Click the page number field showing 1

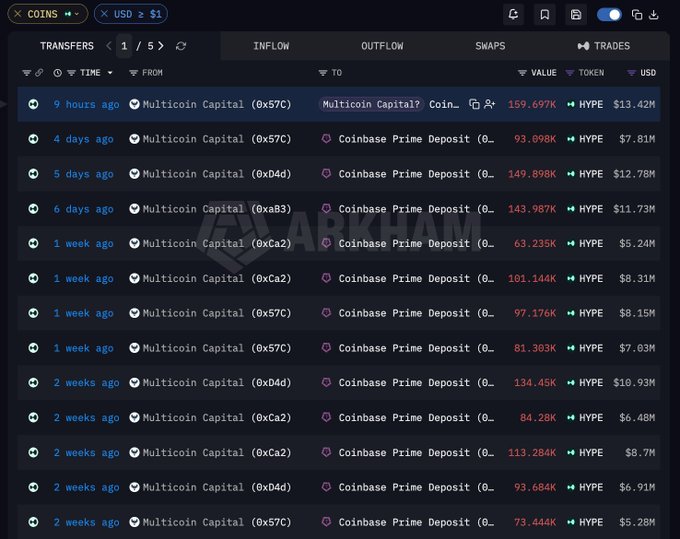coord(124,46)
